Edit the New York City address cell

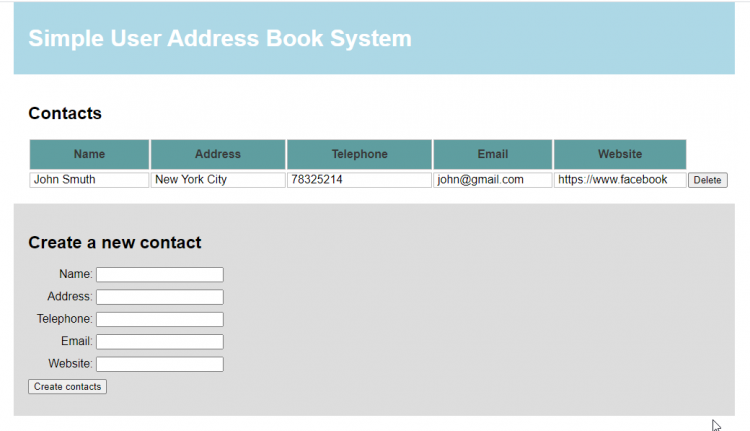click(x=218, y=180)
